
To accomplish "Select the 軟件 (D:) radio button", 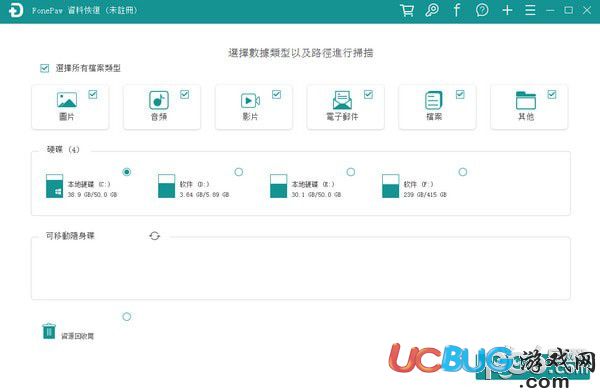I will pos(239,172).
